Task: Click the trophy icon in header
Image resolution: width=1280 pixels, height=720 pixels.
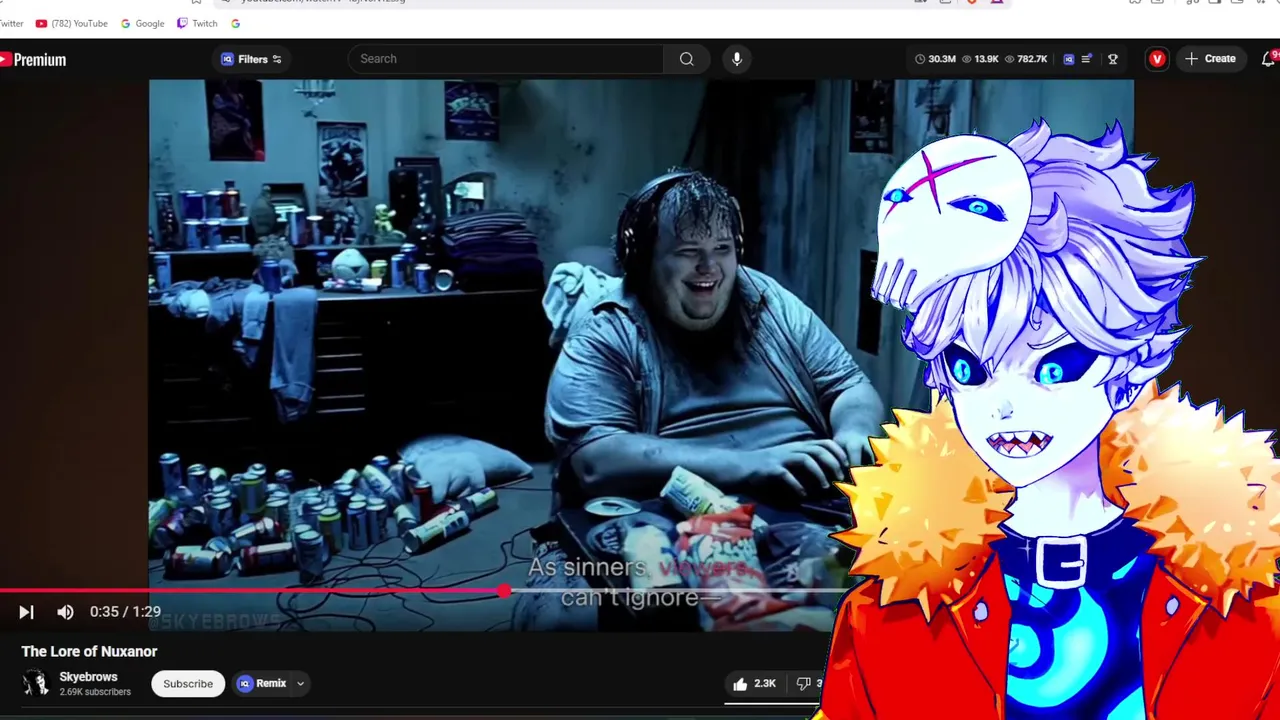Action: click(x=1113, y=59)
